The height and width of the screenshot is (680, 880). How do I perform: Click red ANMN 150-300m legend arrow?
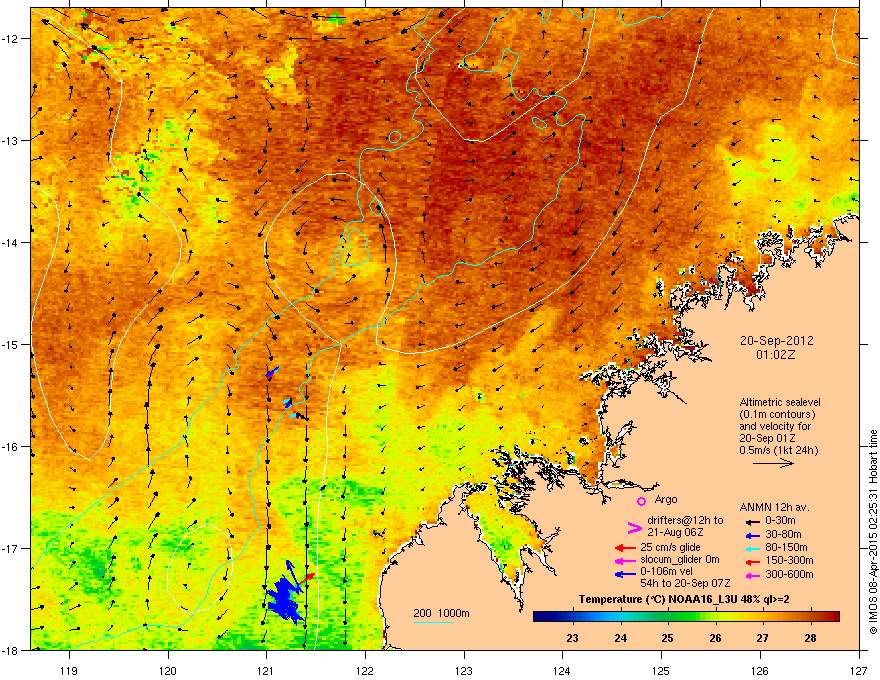(751, 560)
